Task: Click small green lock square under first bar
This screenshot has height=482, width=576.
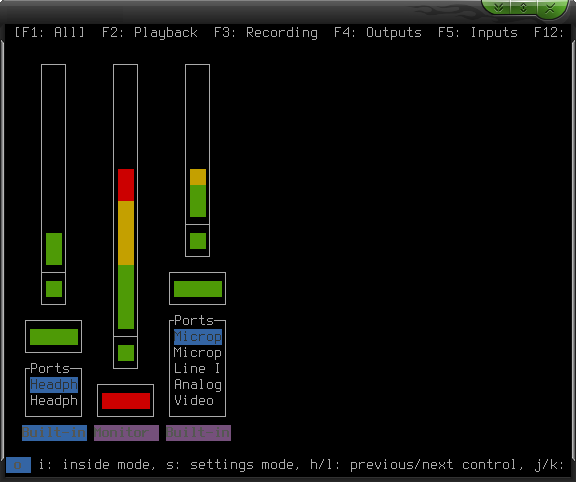Action: pos(54,289)
